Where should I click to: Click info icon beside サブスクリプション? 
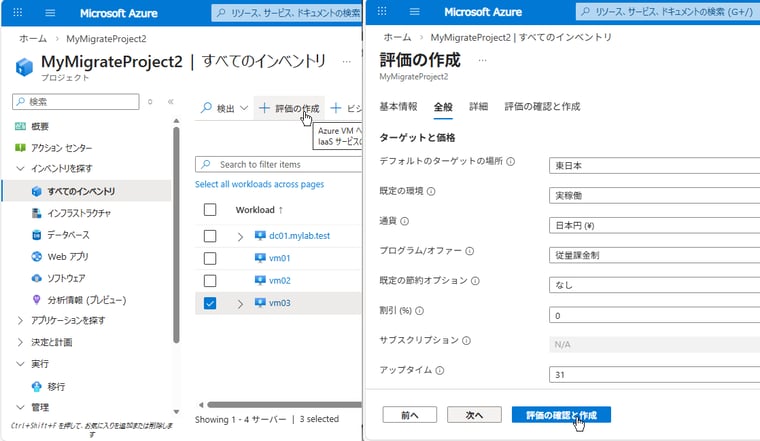466,341
